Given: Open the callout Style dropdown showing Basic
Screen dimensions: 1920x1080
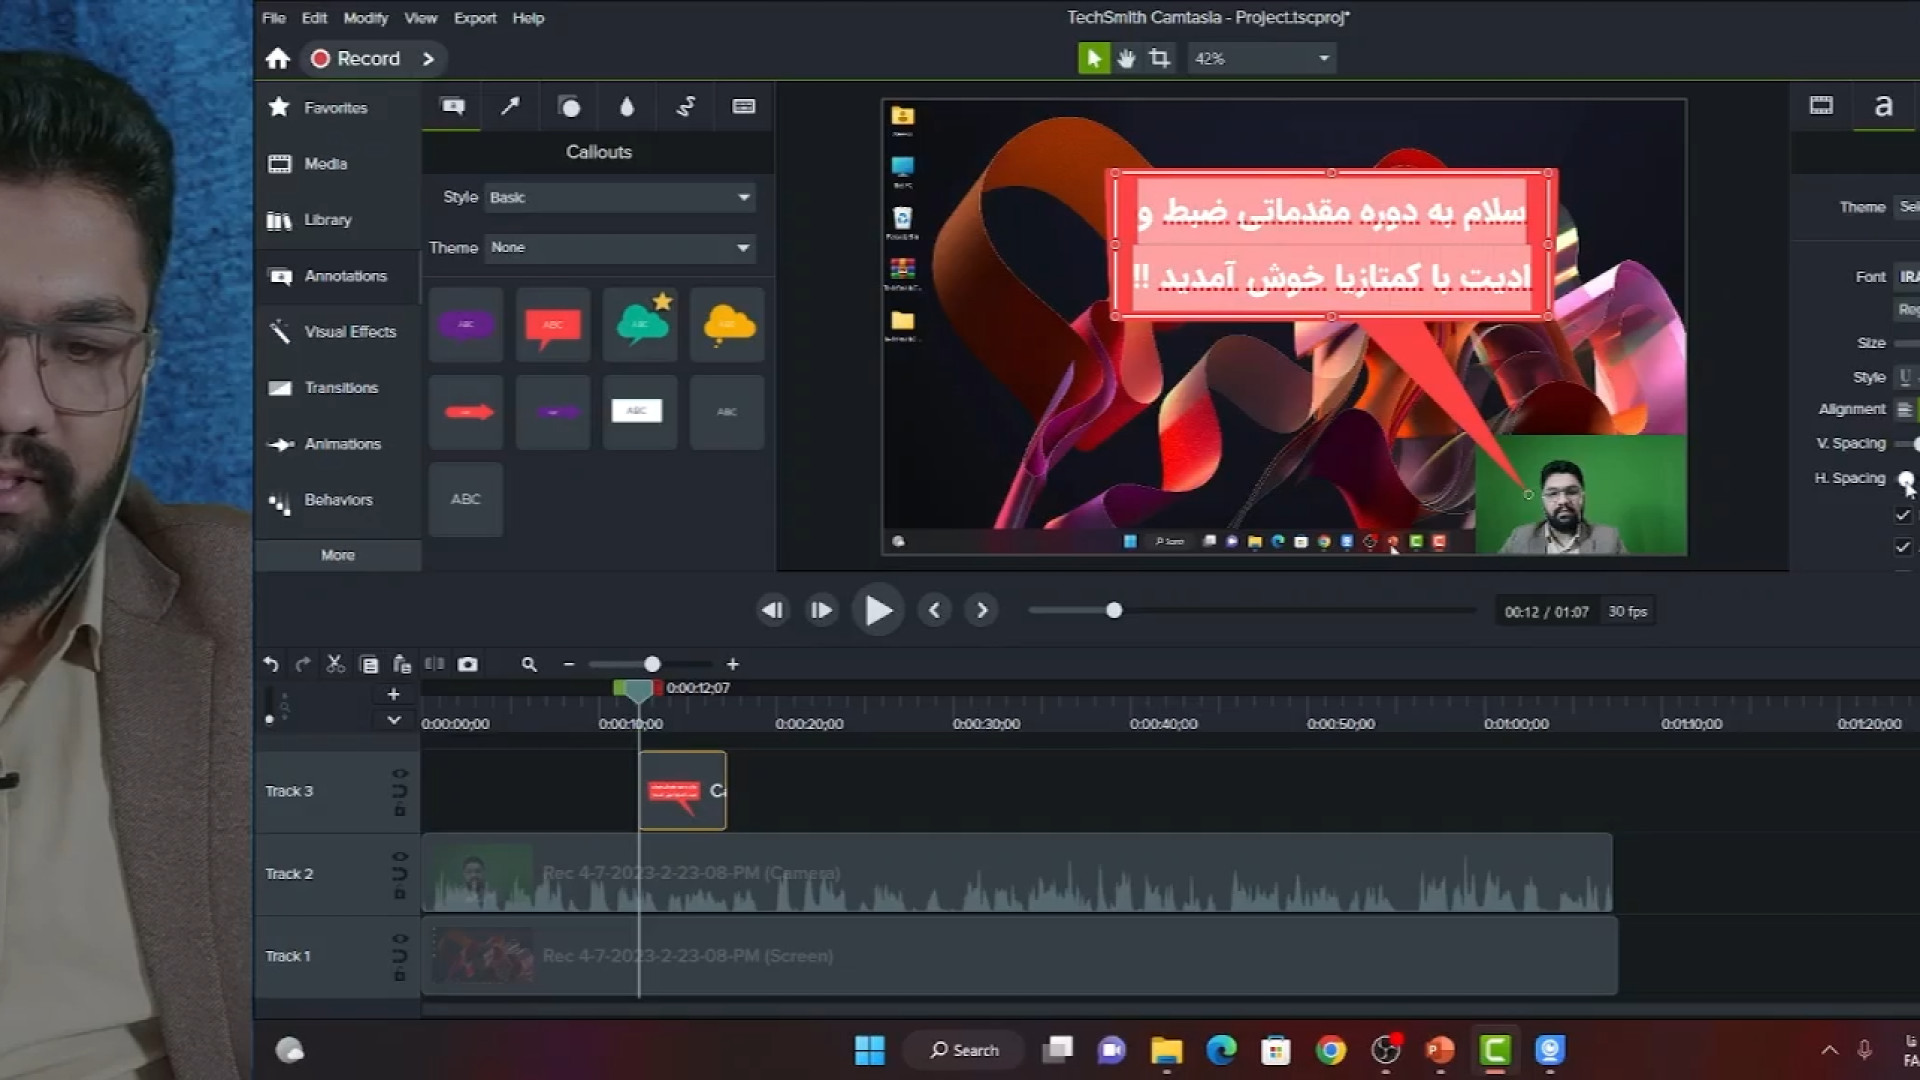Looking at the screenshot, I should click(619, 197).
